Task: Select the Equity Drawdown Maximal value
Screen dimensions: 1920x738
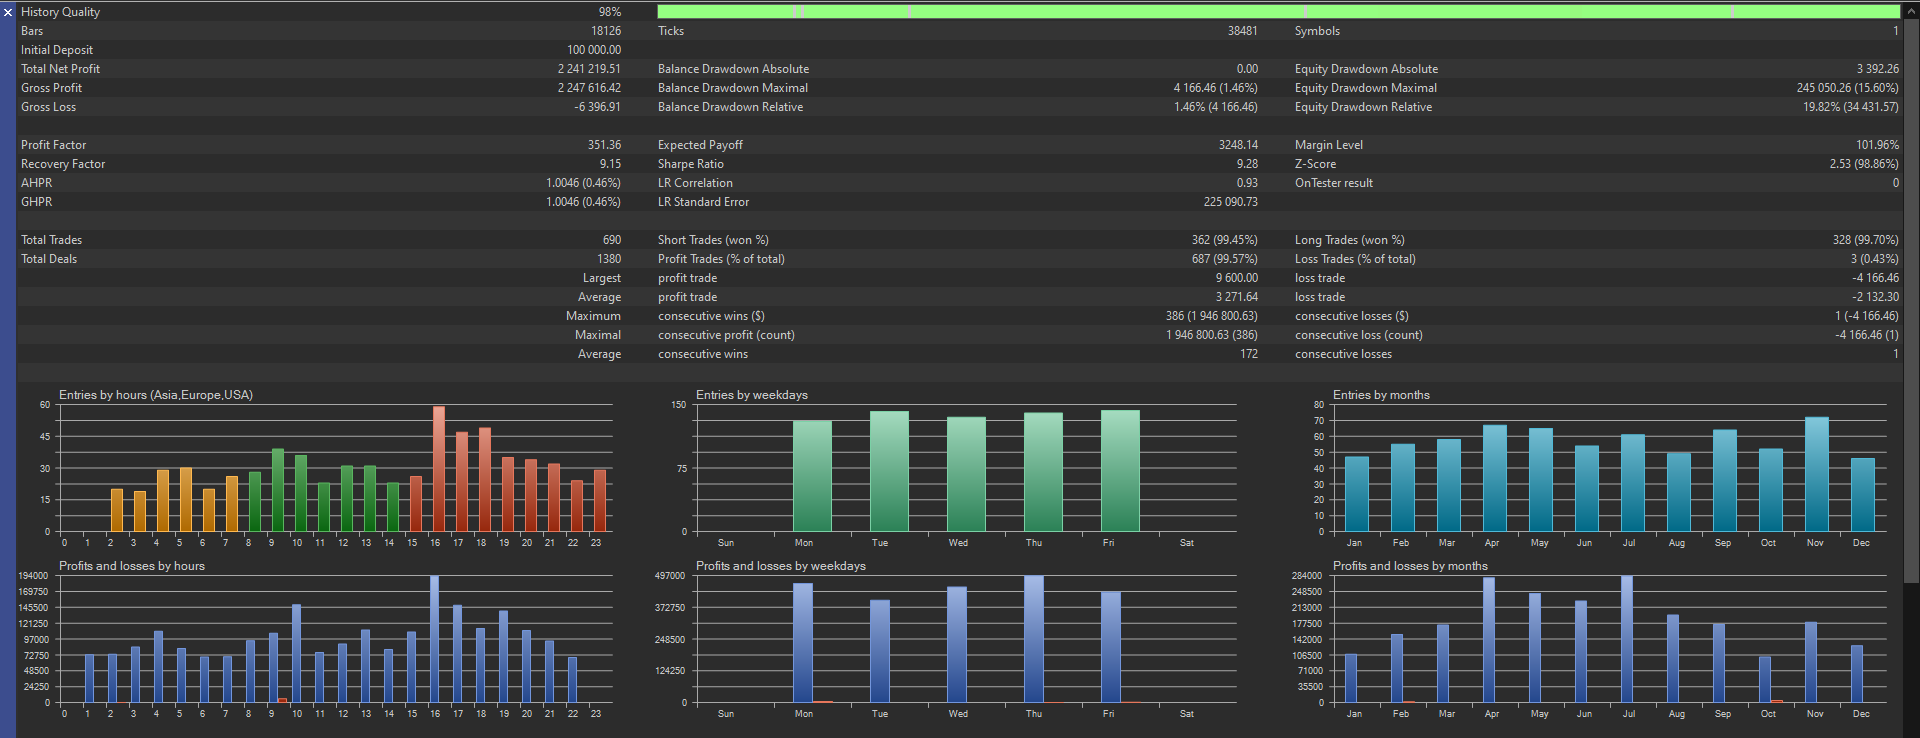Action: tap(1847, 88)
